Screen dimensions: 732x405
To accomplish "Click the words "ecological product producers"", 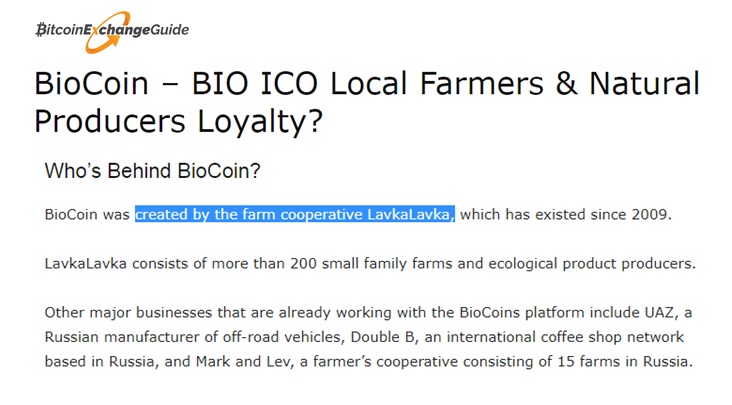I will [592, 264].
